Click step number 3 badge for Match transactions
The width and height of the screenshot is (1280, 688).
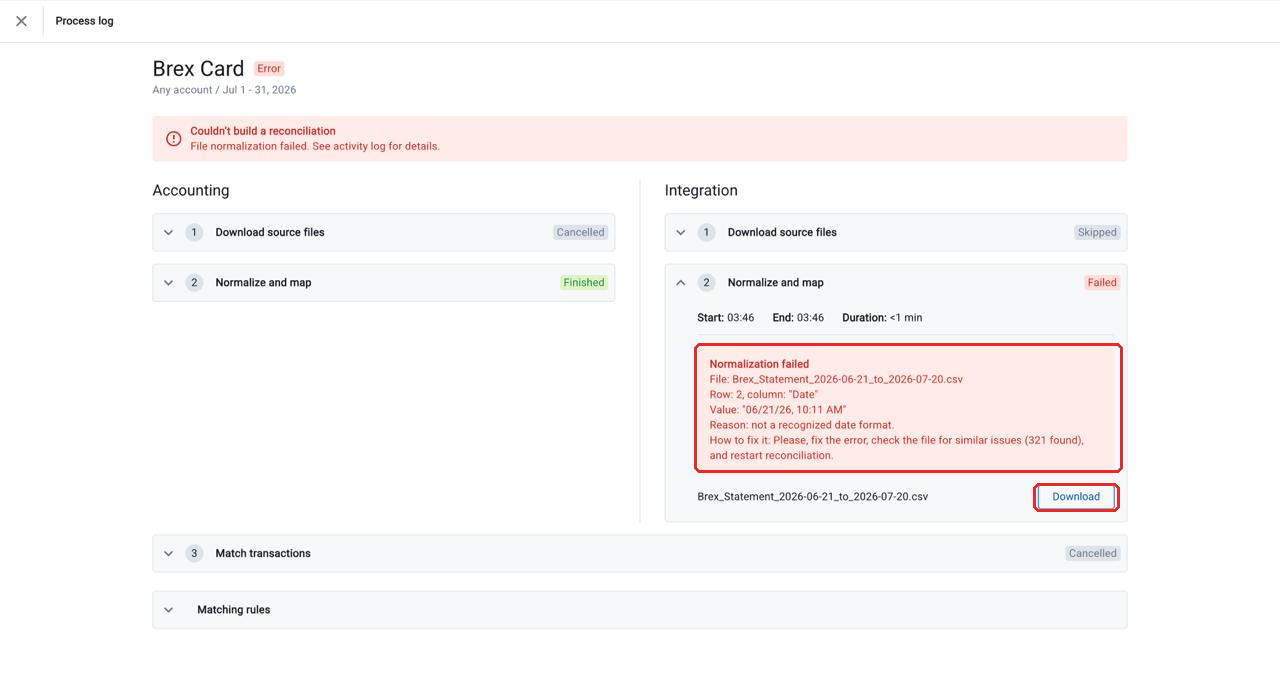pos(194,553)
